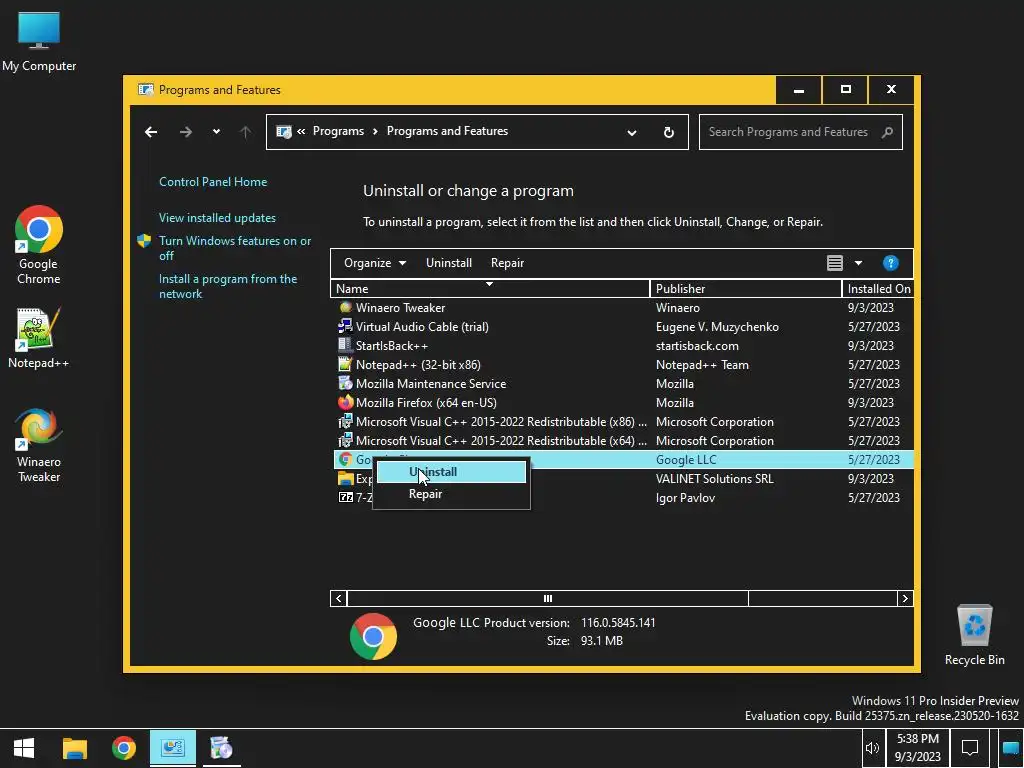Select Virtual Audio Cable (trial) entry

tap(623, 327)
